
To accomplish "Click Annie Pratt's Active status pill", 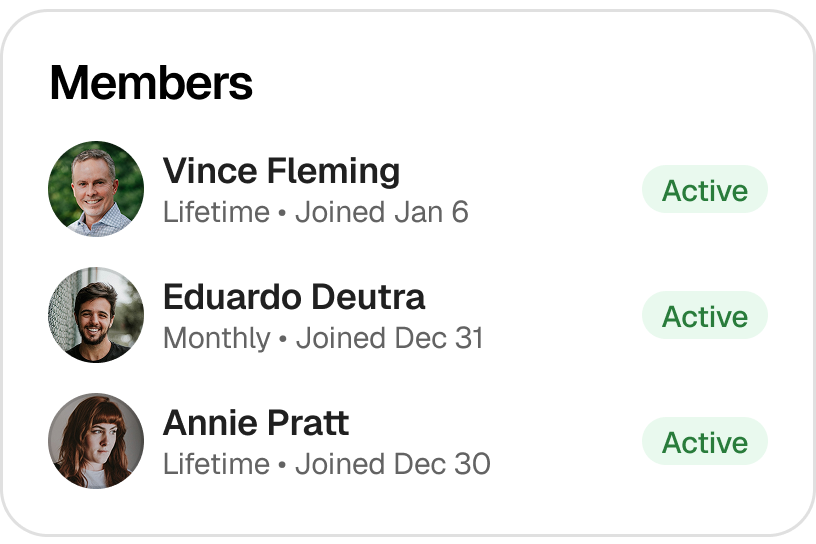I will point(704,442).
